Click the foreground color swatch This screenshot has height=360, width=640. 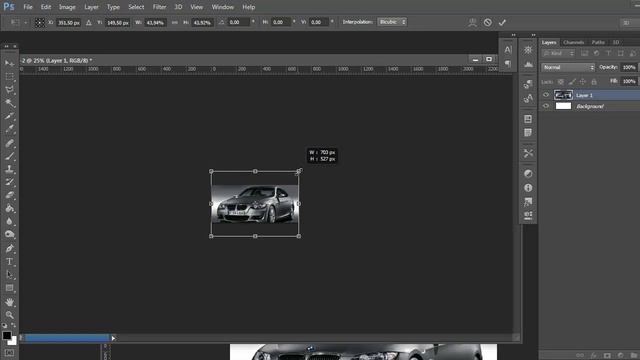(7, 336)
